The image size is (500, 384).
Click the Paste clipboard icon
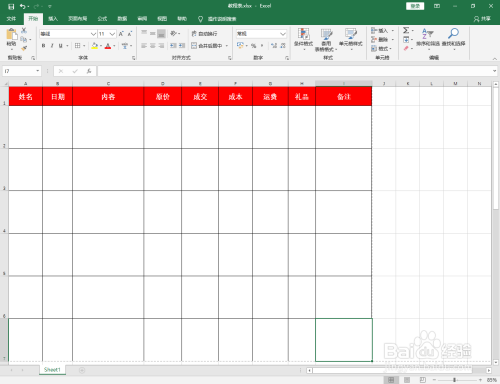click(x=11, y=34)
